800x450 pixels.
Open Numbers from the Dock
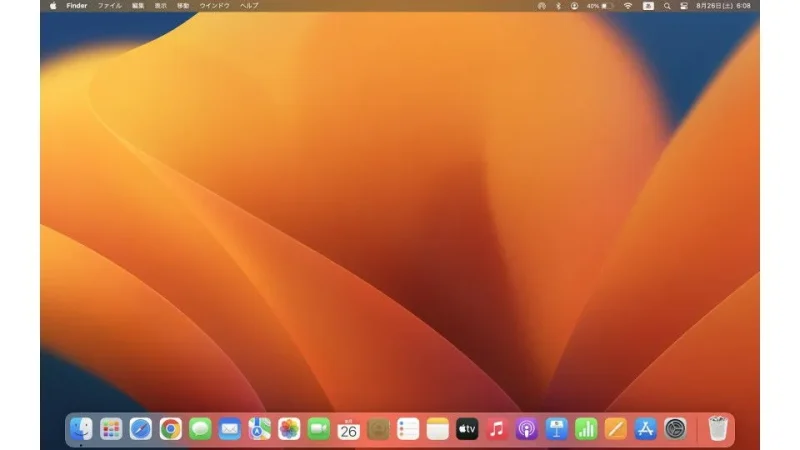586,429
